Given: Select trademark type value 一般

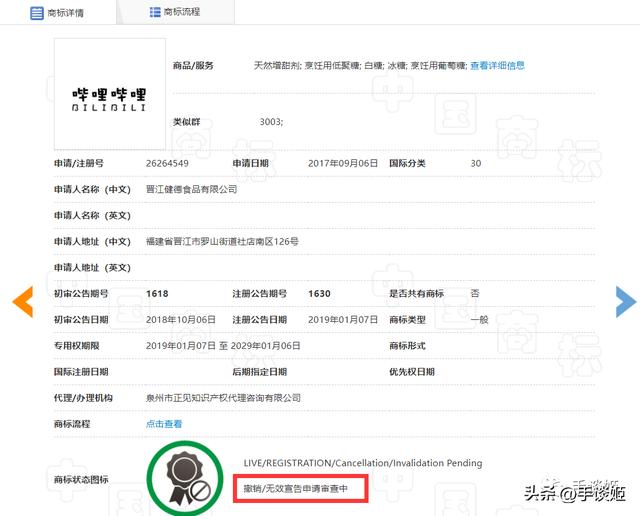Looking at the screenshot, I should click(479, 320).
